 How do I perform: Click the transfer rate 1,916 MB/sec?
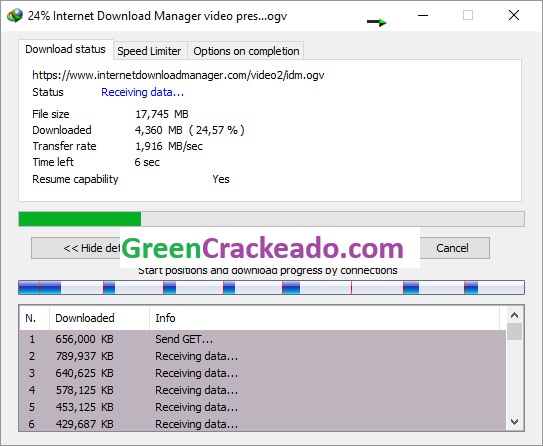tap(169, 146)
